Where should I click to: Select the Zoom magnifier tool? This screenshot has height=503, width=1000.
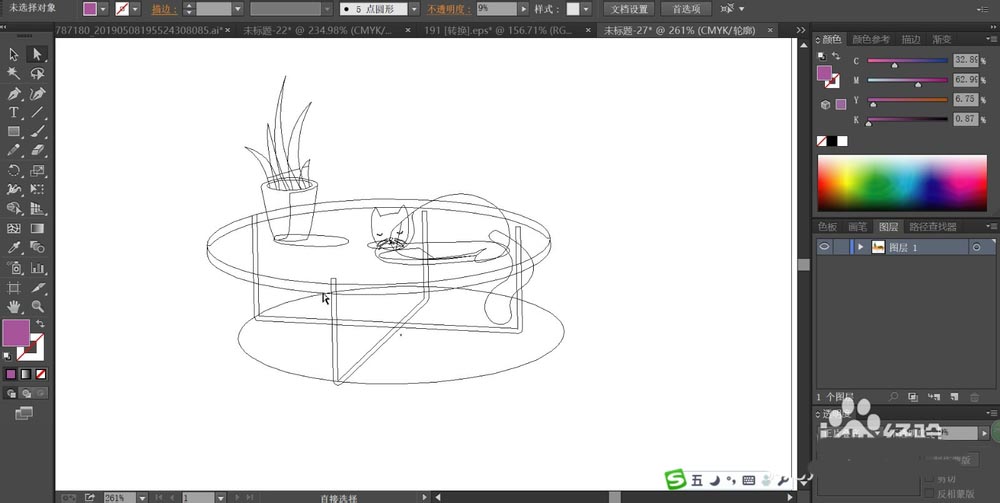coord(37,307)
